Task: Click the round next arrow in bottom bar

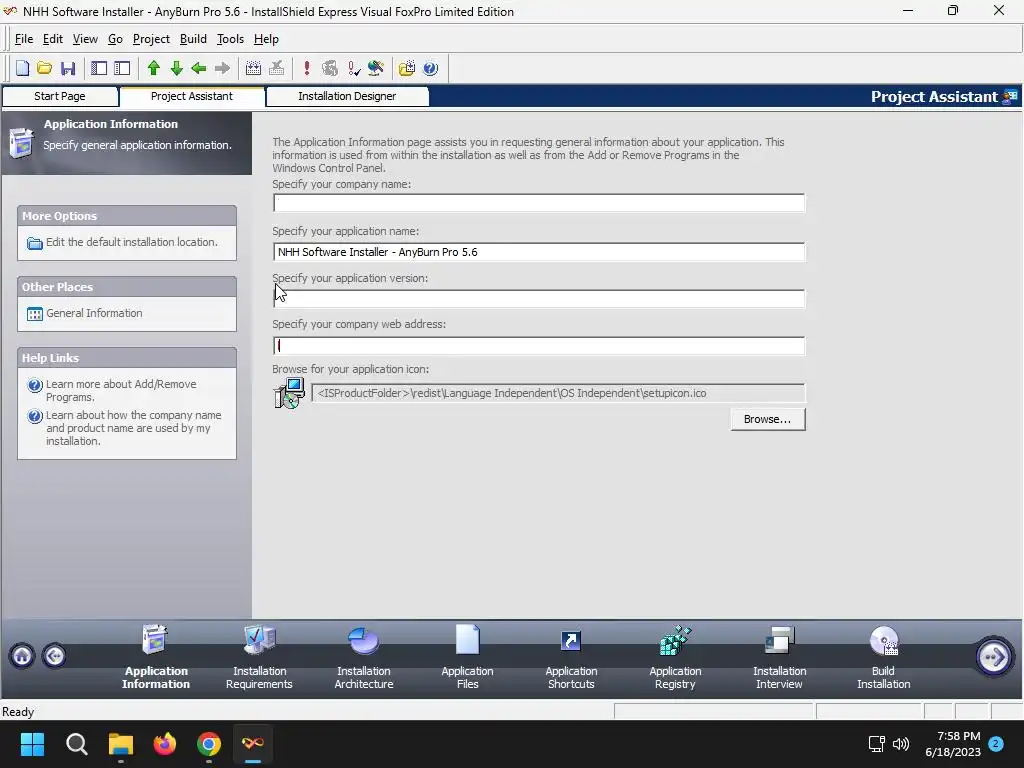Action: [x=993, y=656]
